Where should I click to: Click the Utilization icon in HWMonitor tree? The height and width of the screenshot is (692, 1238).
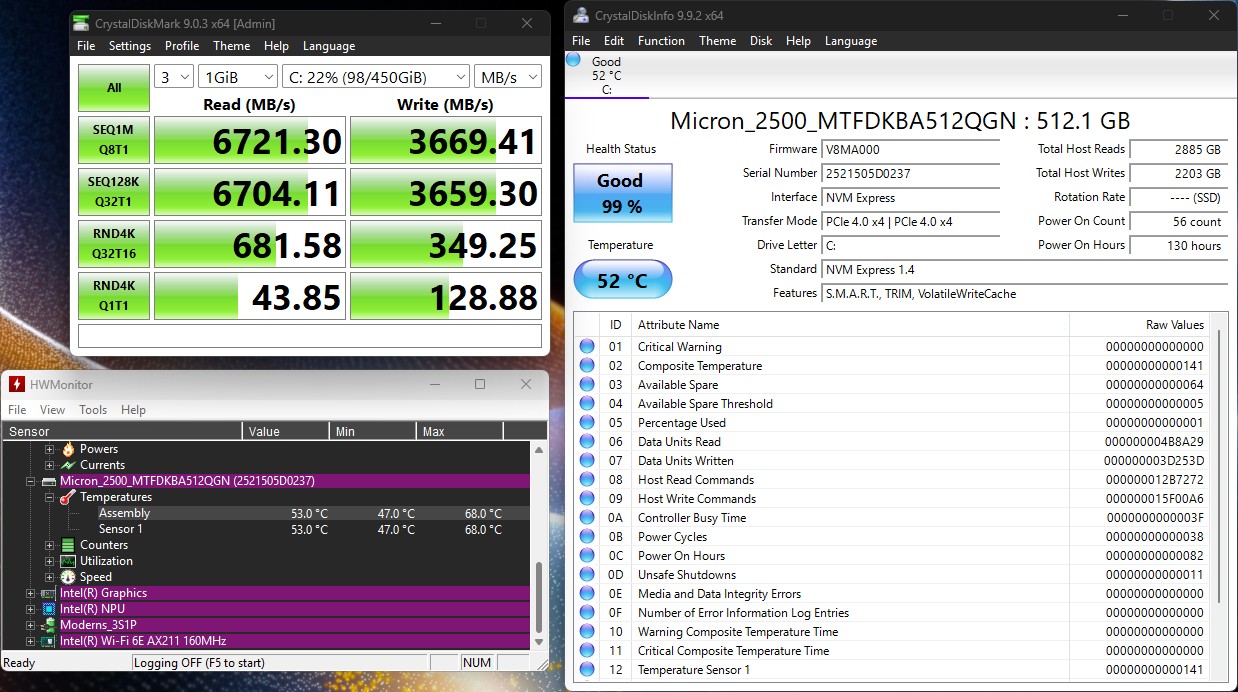[x=68, y=561]
